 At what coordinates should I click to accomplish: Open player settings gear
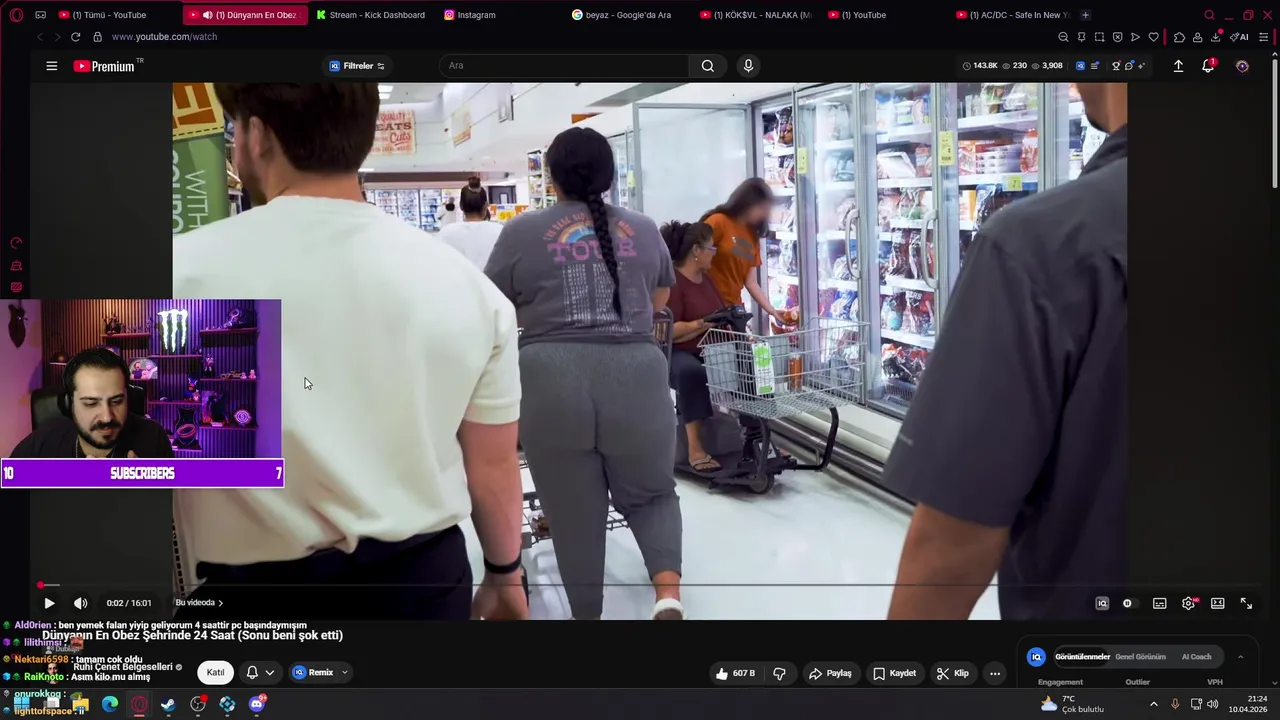tap(1188, 603)
